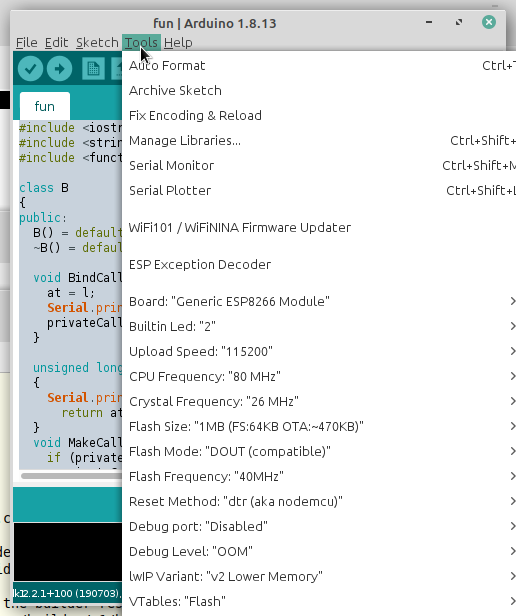
Task: Launch ESP Exception Decoder
Action: coord(319,264)
